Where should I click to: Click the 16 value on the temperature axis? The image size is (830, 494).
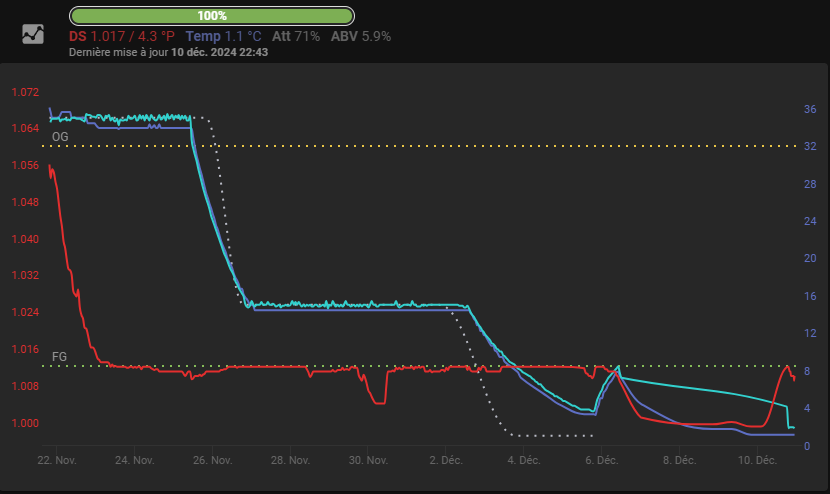click(x=810, y=296)
